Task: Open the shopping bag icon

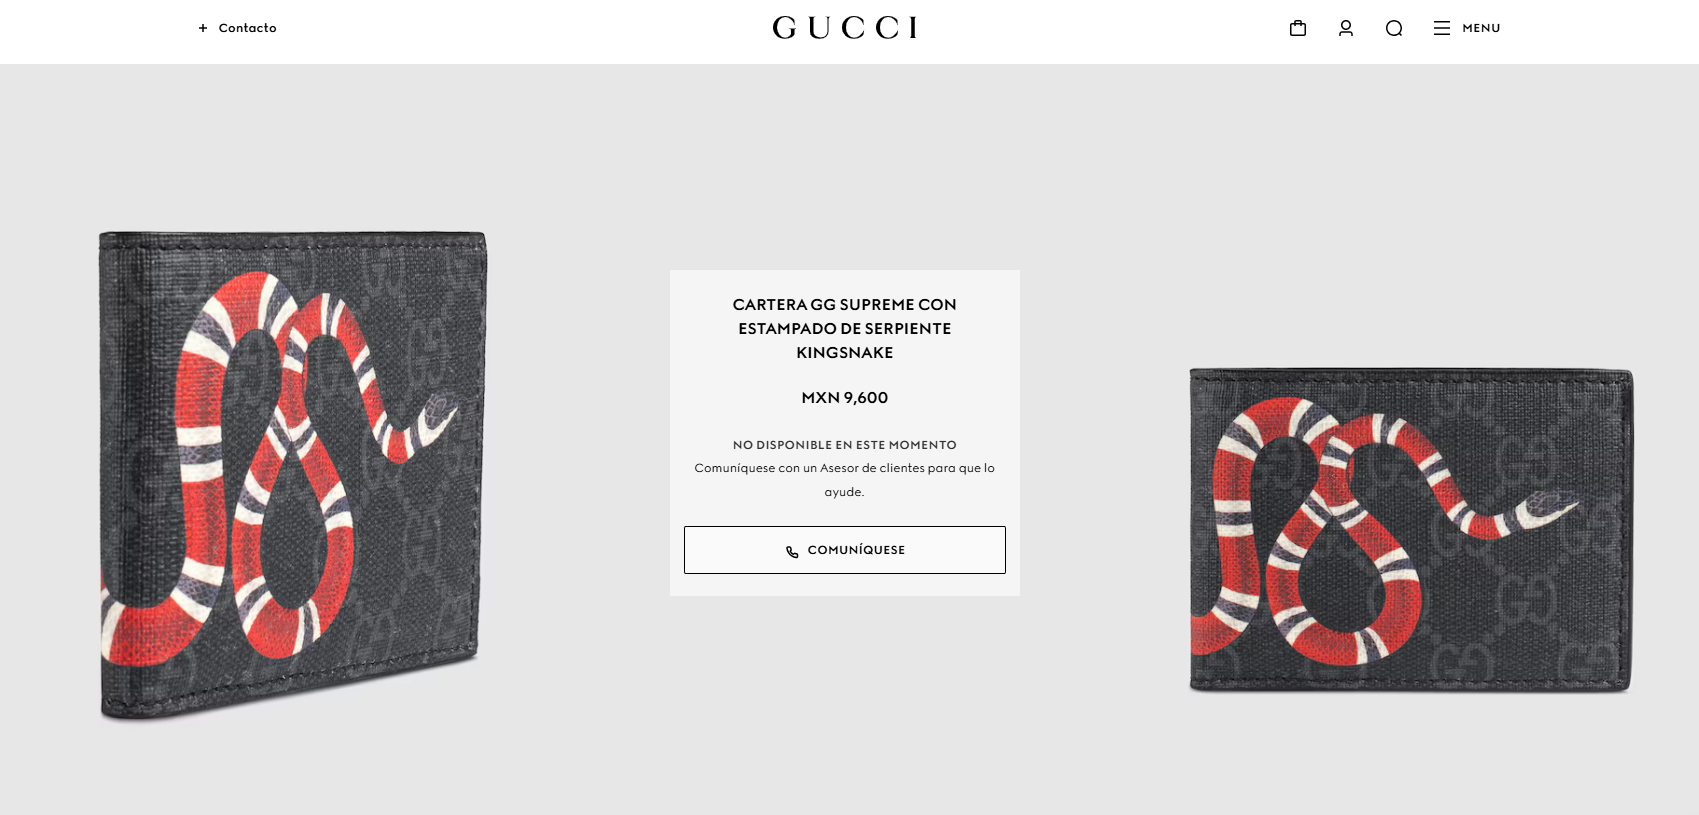Action: click(1298, 28)
